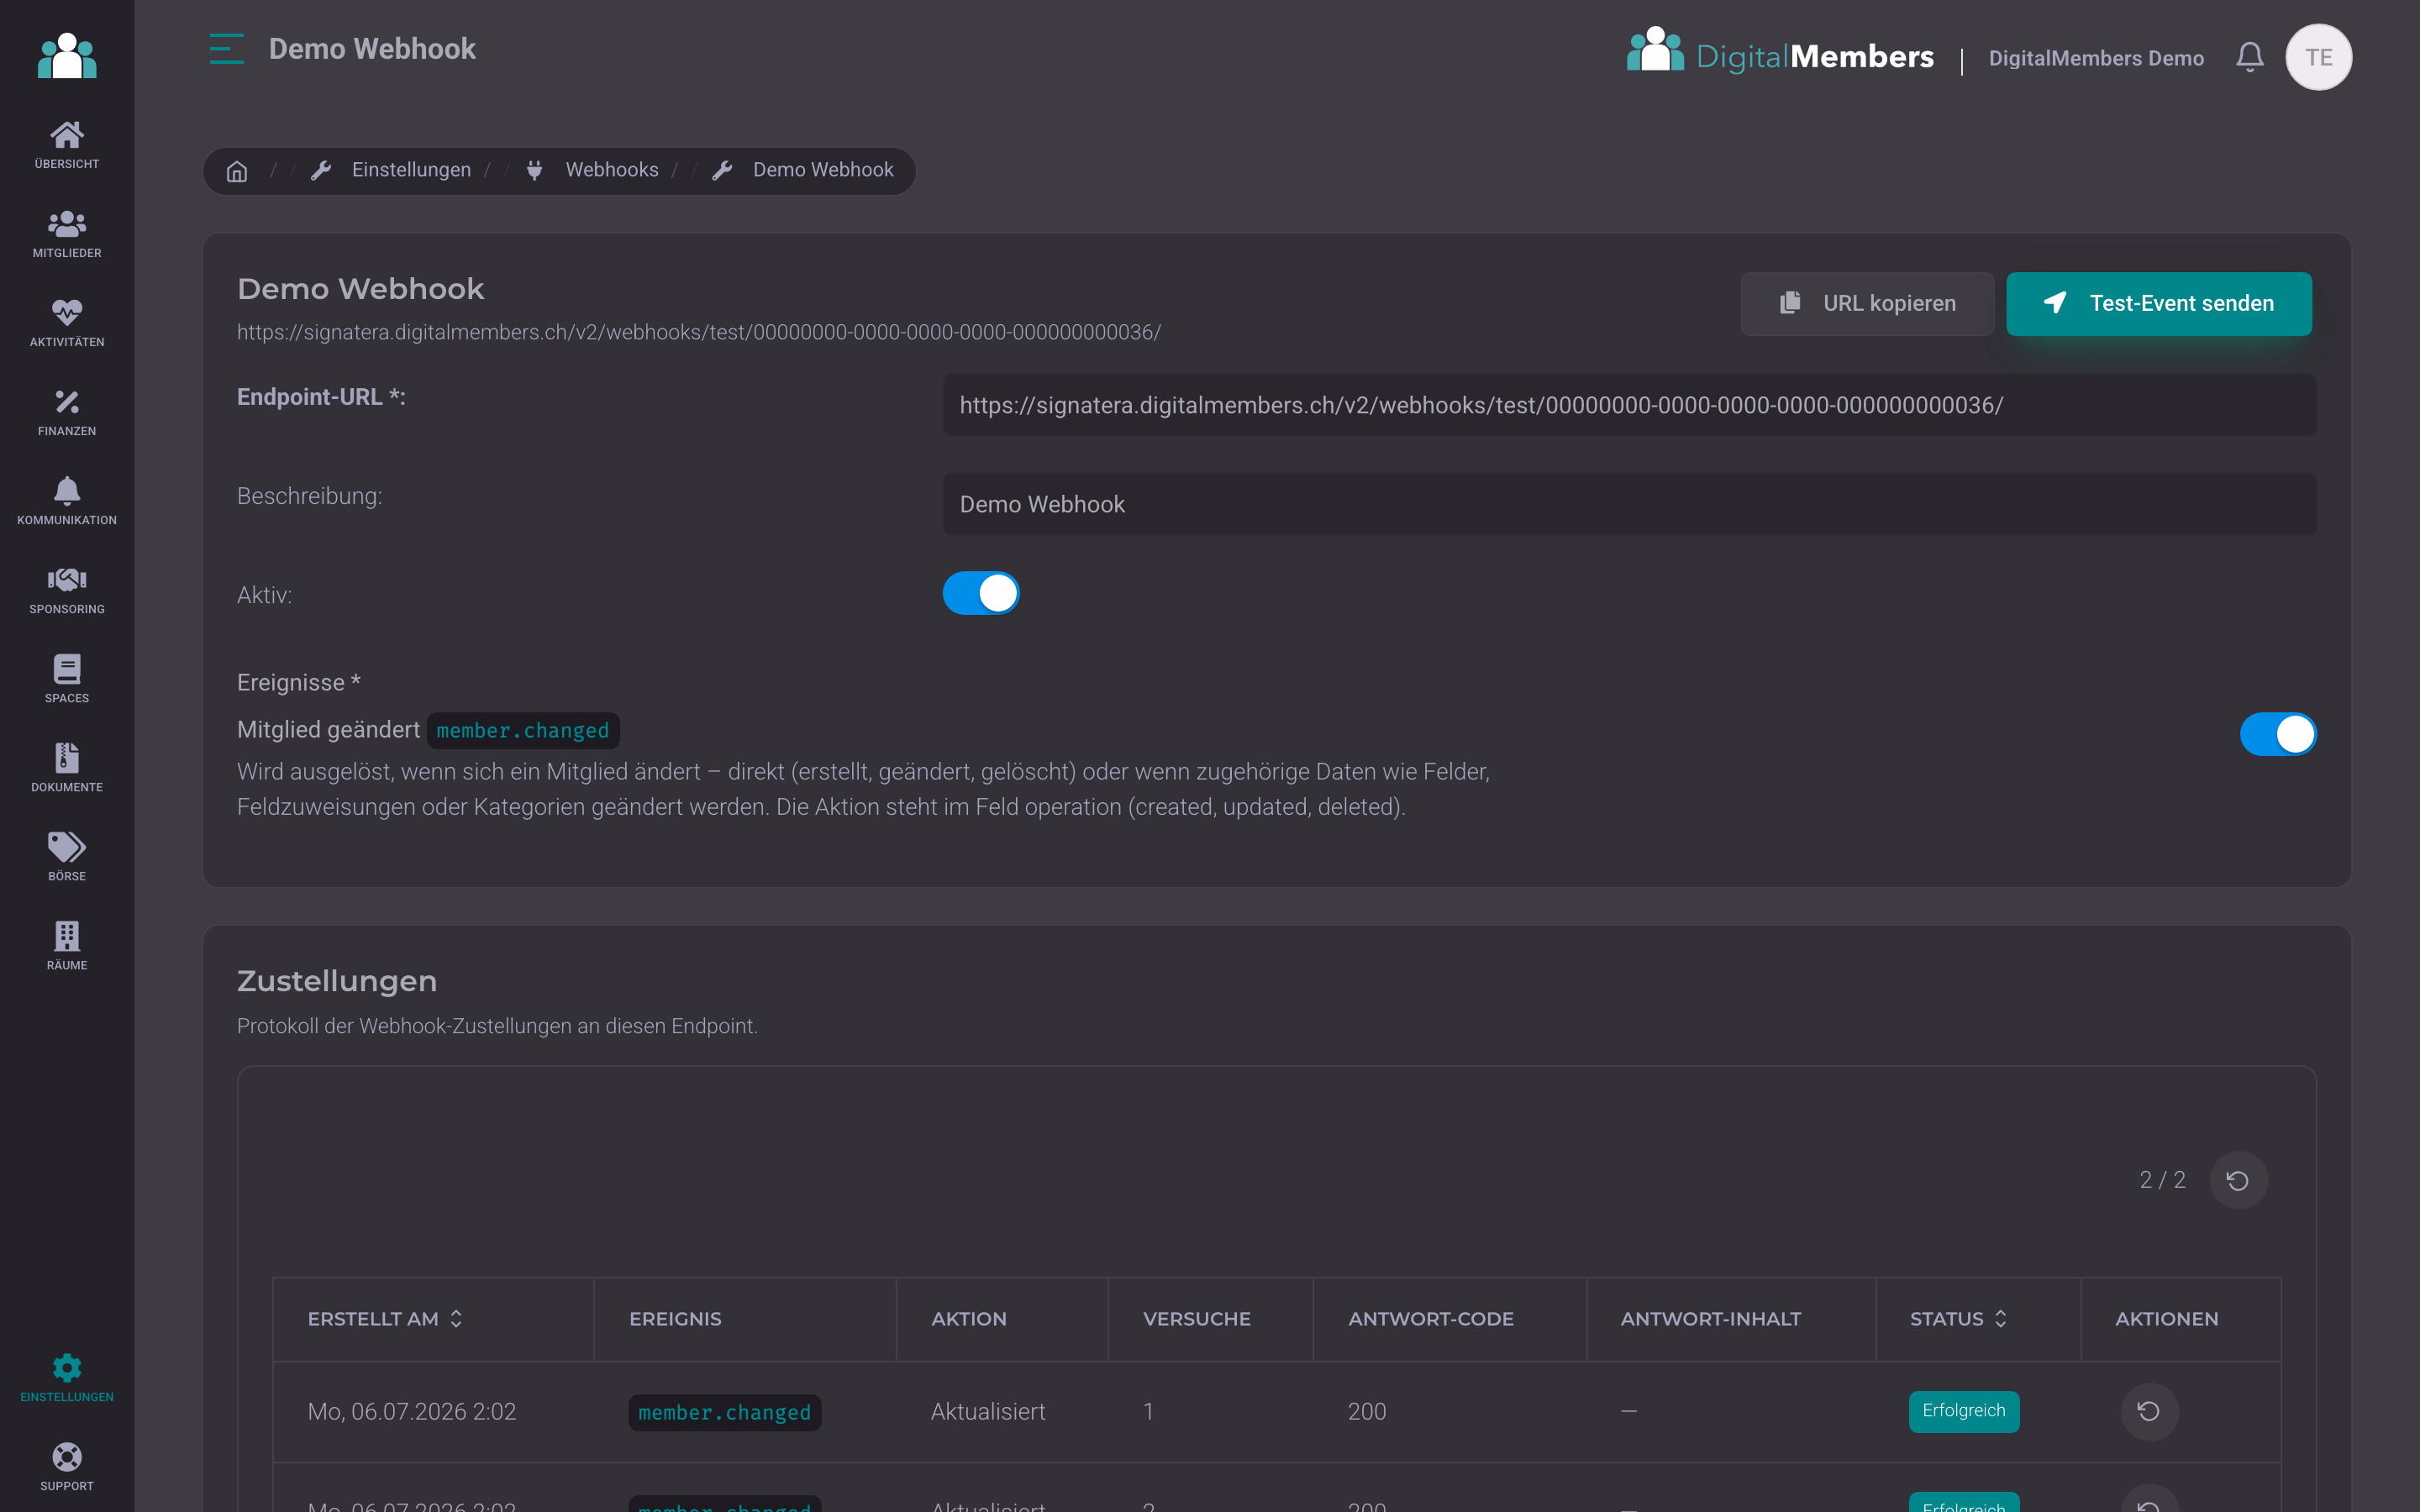Screen dimensions: 2420x1512
Task: Click the DigitalMembers logo in sidebar
Action: [67, 55]
